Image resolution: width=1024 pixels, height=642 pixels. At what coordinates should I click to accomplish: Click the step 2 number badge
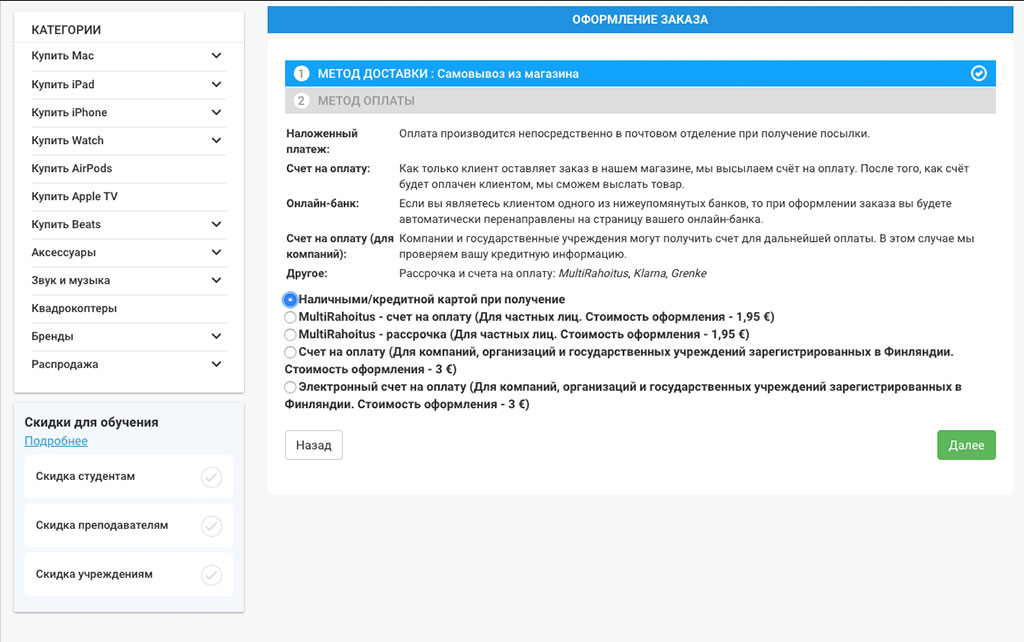point(301,101)
